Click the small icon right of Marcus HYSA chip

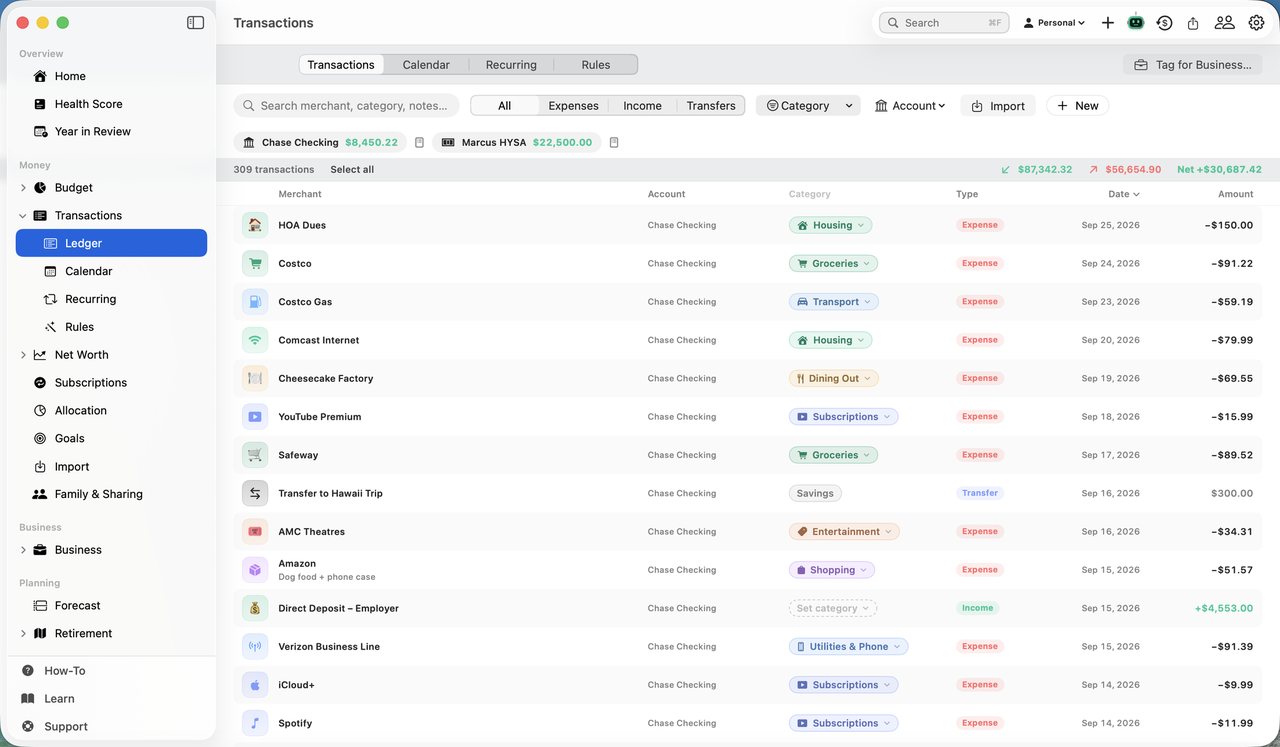coord(614,143)
